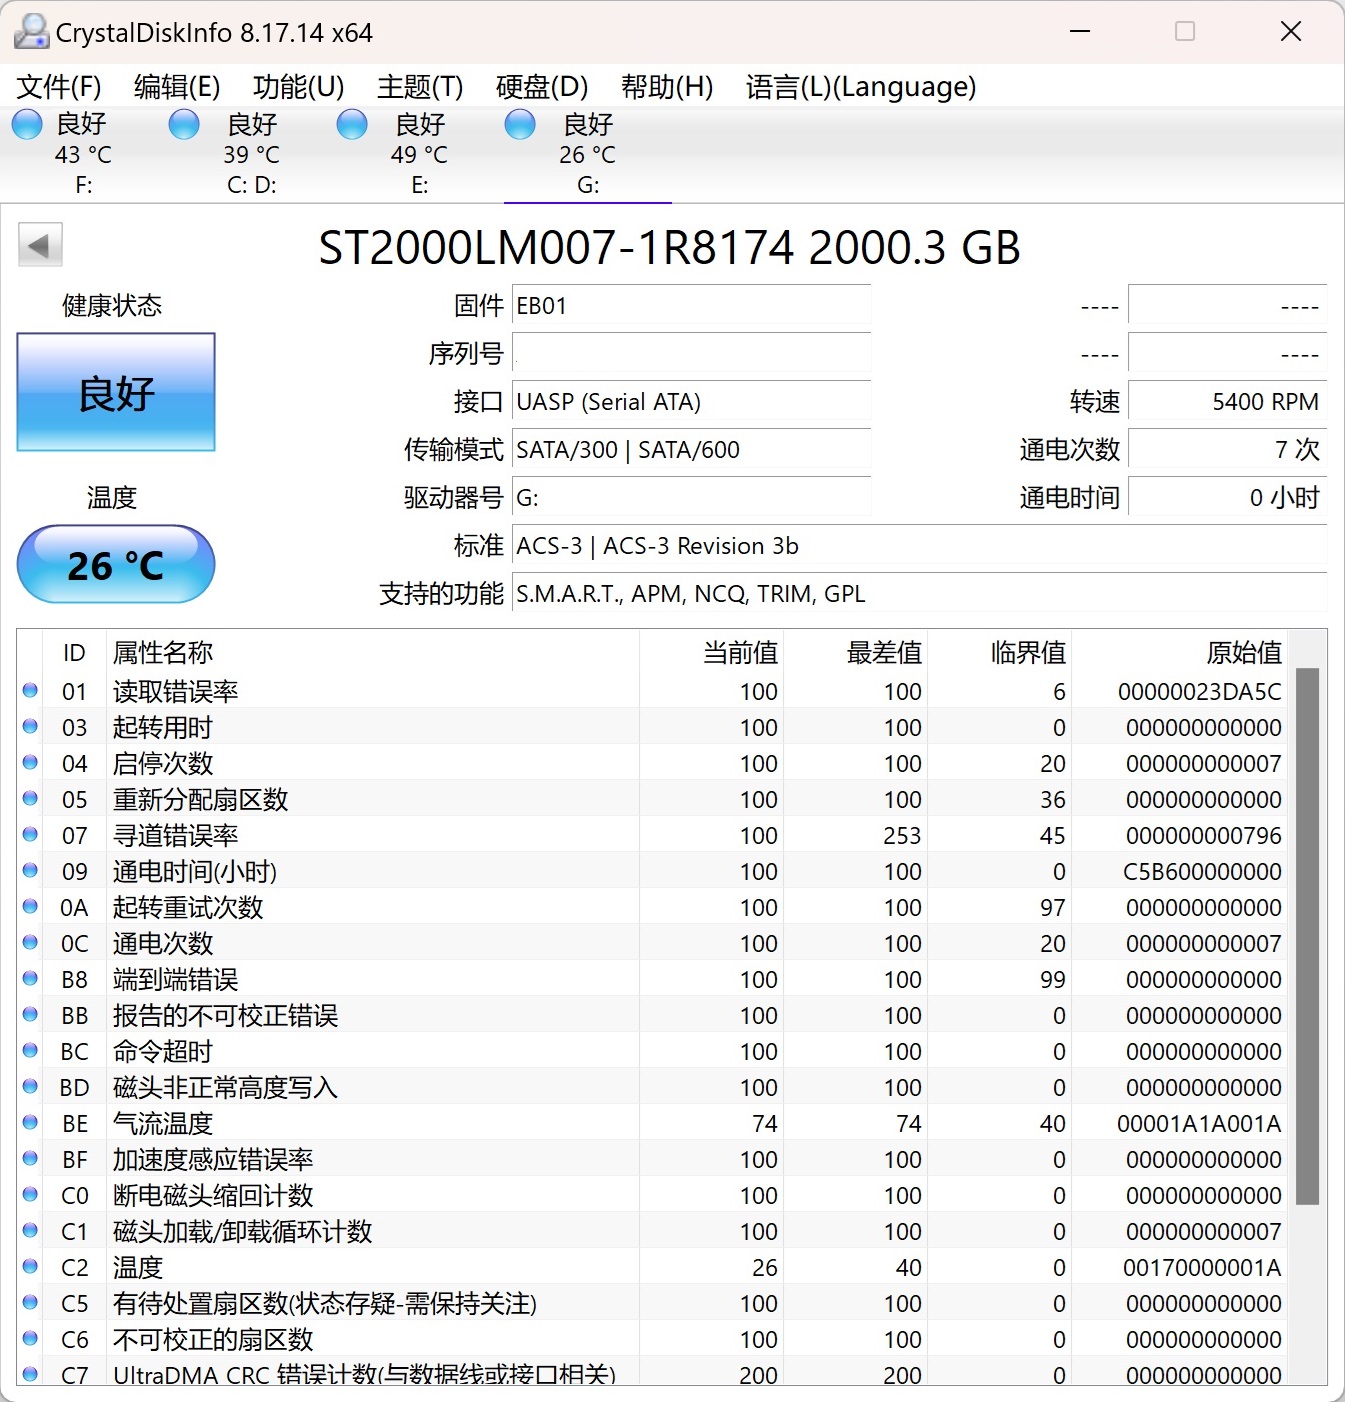The width and height of the screenshot is (1345, 1402).
Task: Click the CrystalDiskInfo app icon in the title bar
Action: click(31, 32)
